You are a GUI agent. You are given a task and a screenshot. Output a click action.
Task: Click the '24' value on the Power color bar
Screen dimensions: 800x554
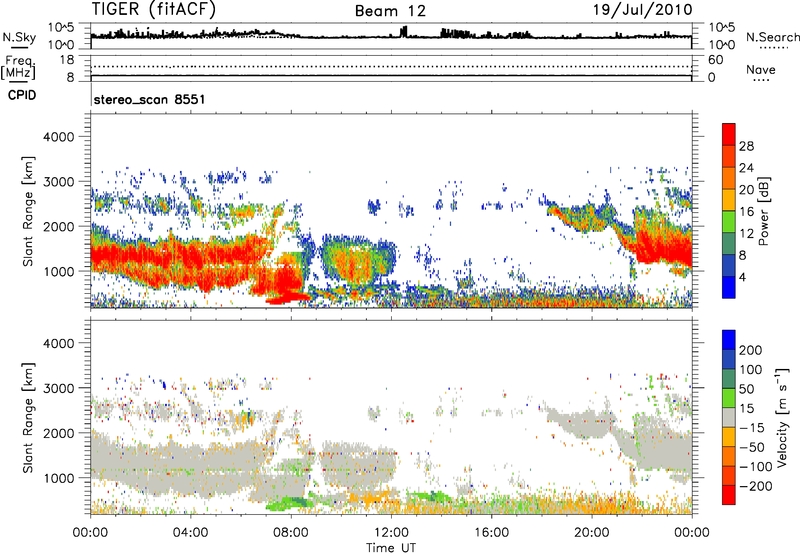tap(746, 168)
